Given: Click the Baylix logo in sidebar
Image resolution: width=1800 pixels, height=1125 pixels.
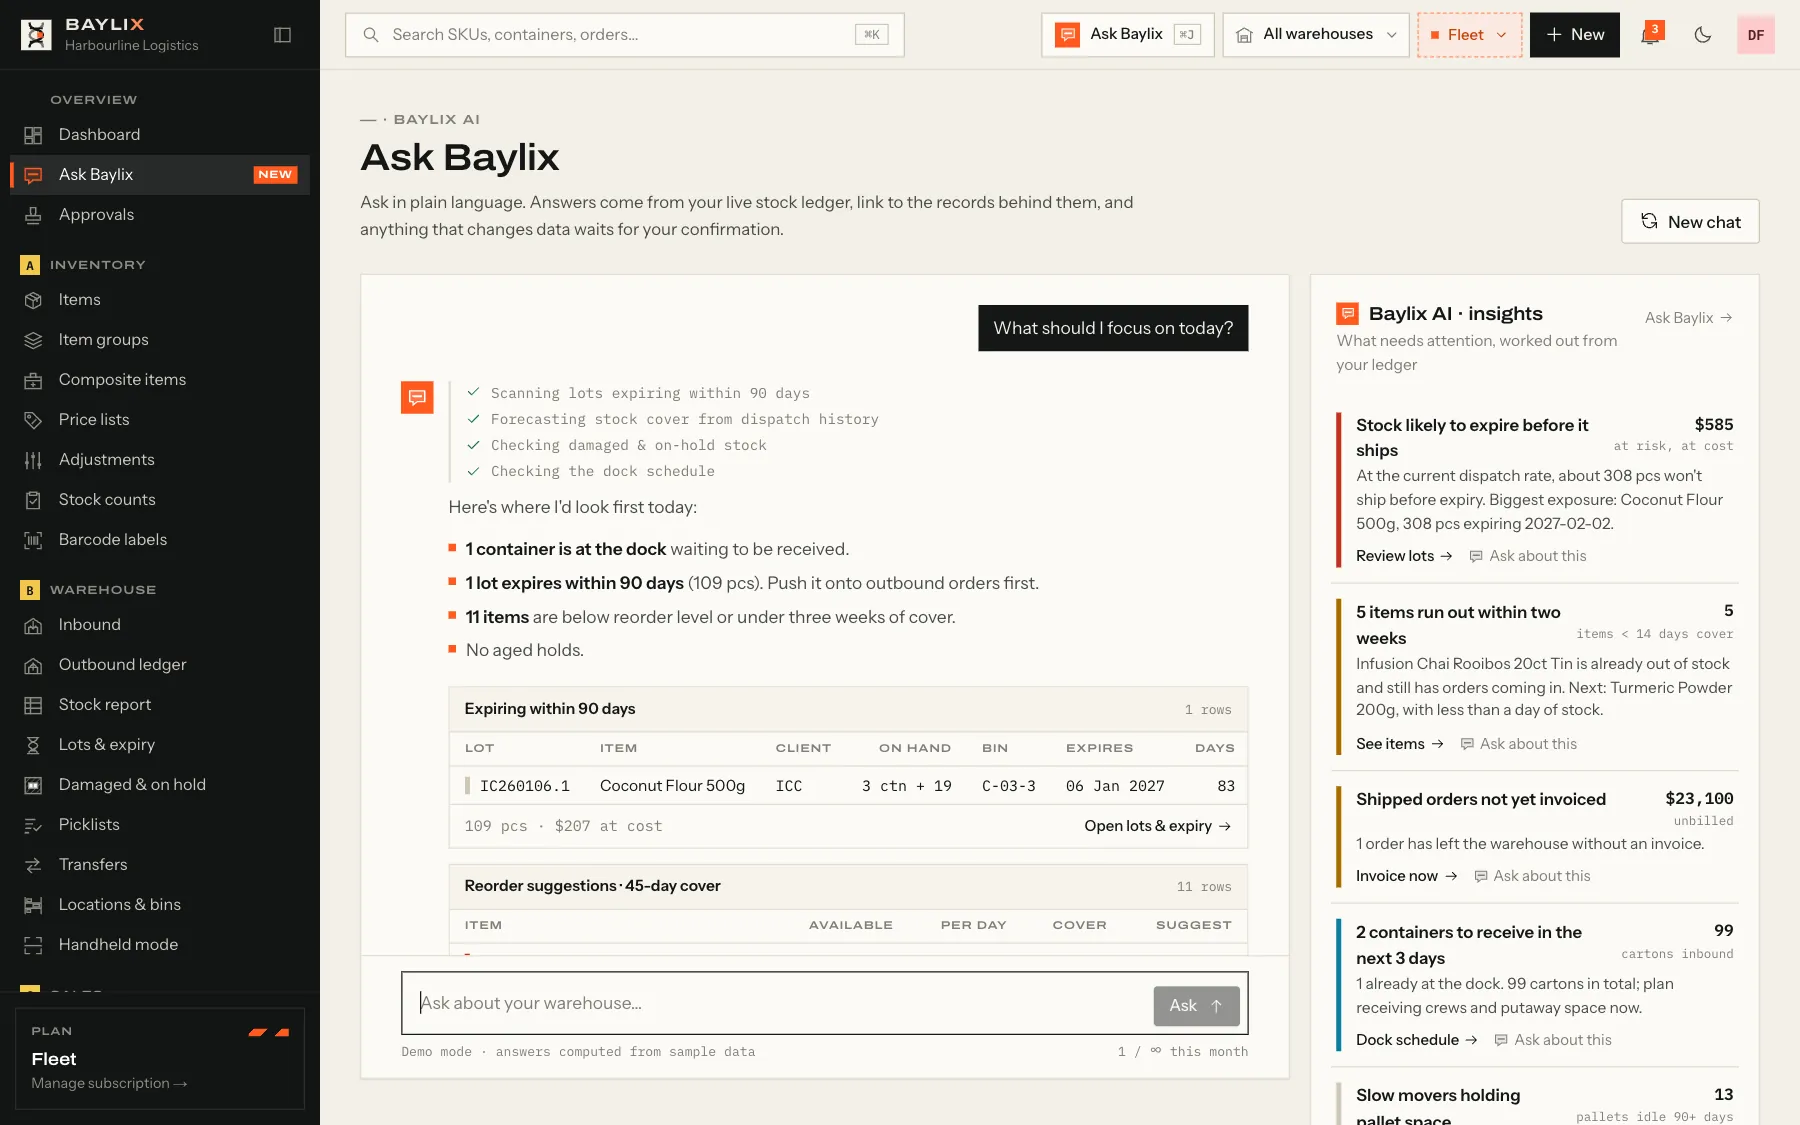Looking at the screenshot, I should click(36, 35).
